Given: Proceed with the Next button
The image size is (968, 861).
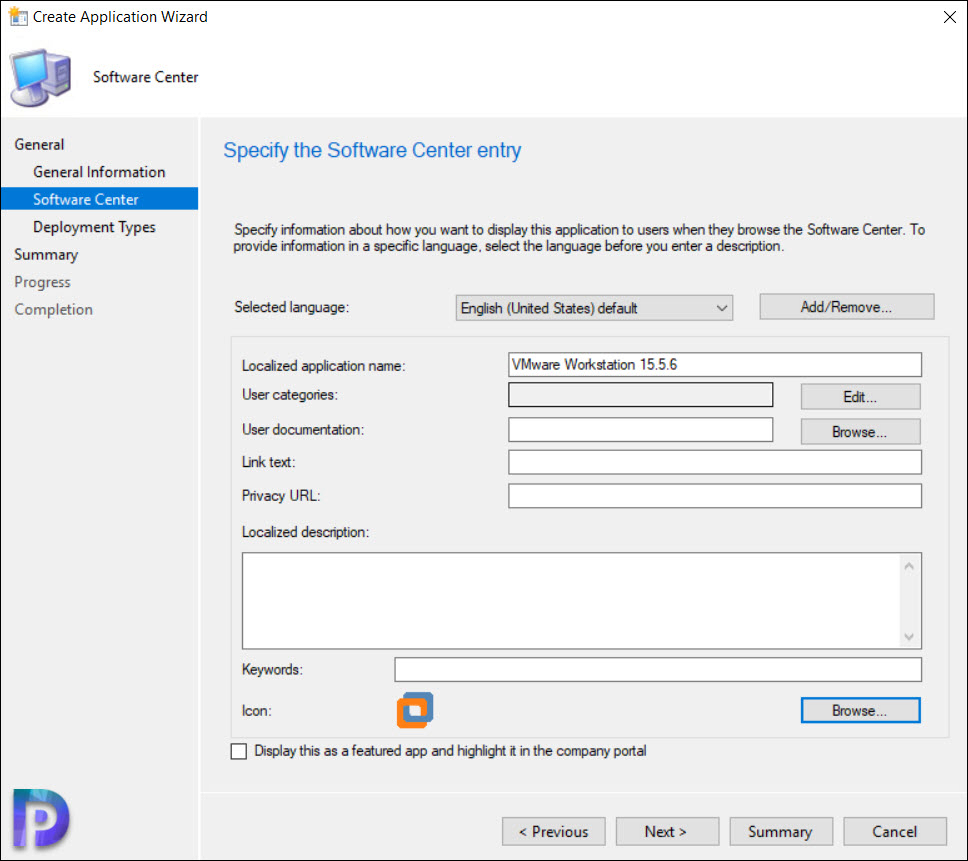Looking at the screenshot, I should tap(667, 832).
